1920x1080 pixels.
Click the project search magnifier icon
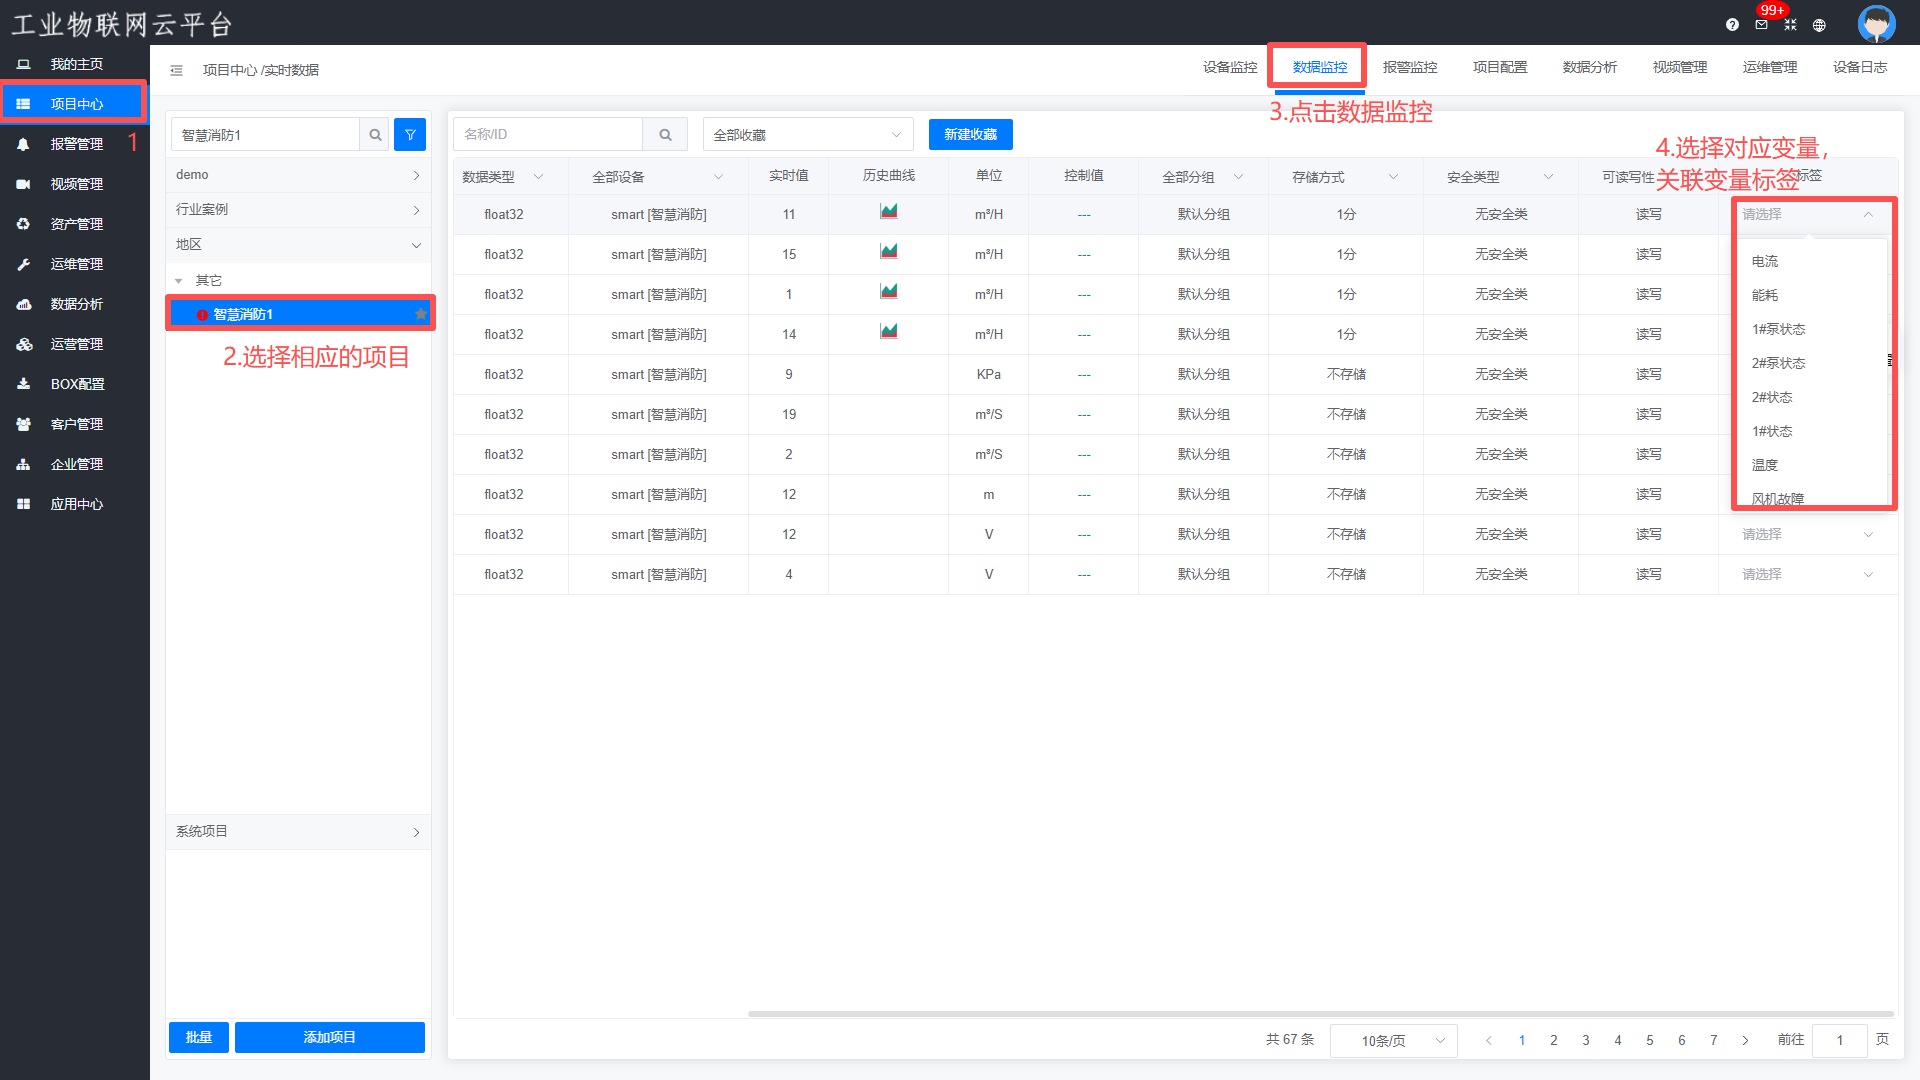click(x=375, y=135)
